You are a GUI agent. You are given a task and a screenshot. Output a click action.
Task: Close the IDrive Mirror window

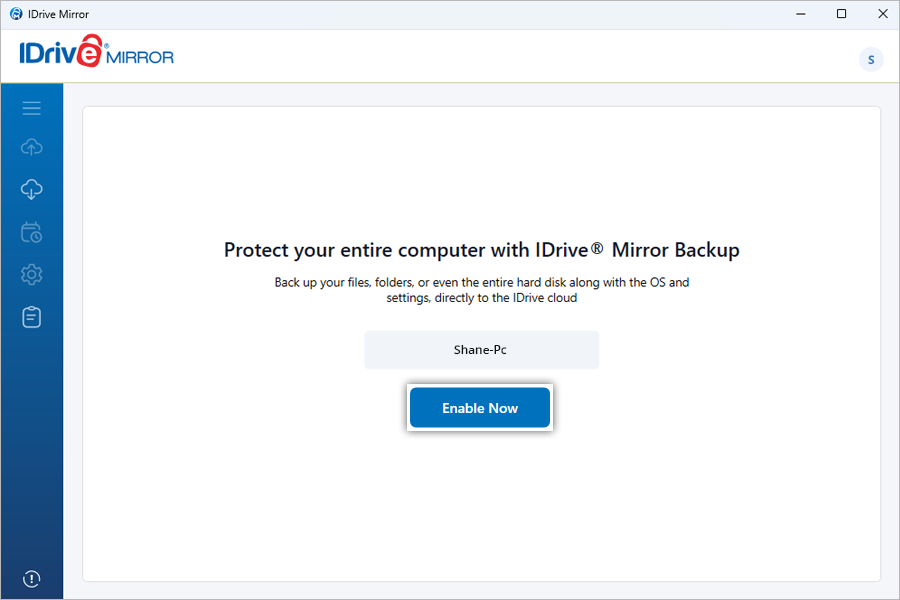pos(880,14)
